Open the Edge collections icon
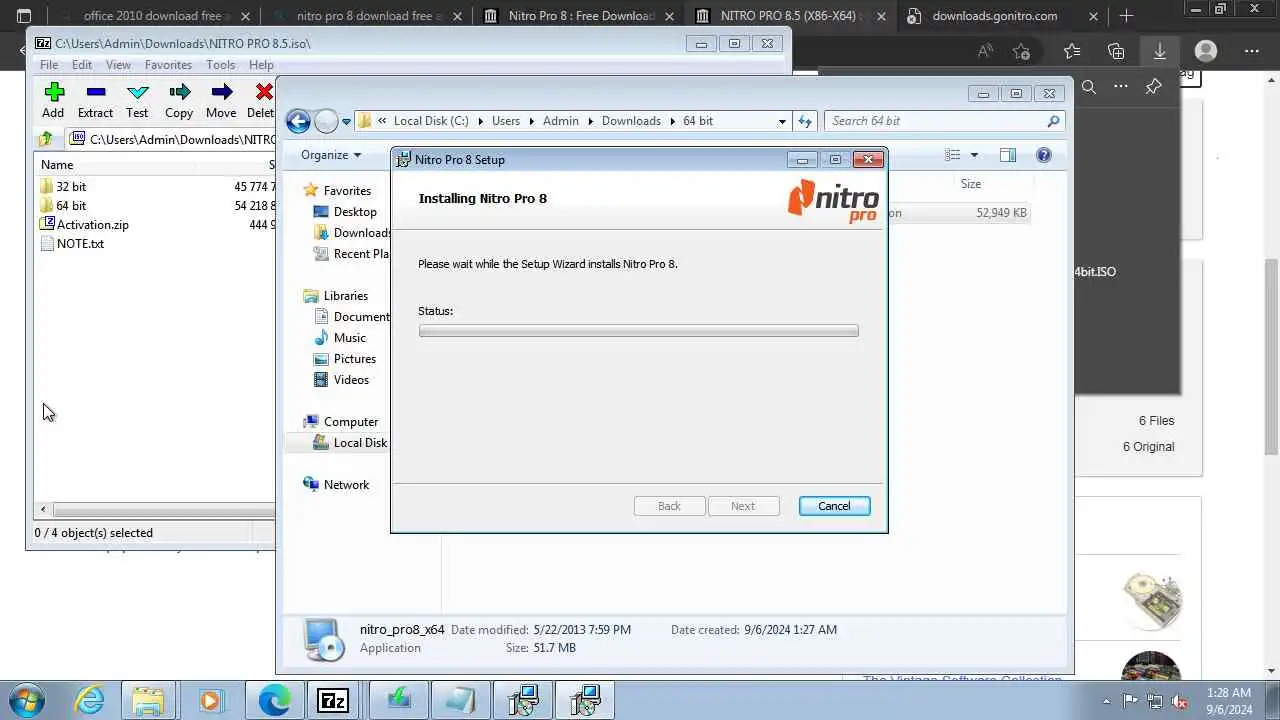Viewport: 1280px width, 720px height. click(1116, 51)
